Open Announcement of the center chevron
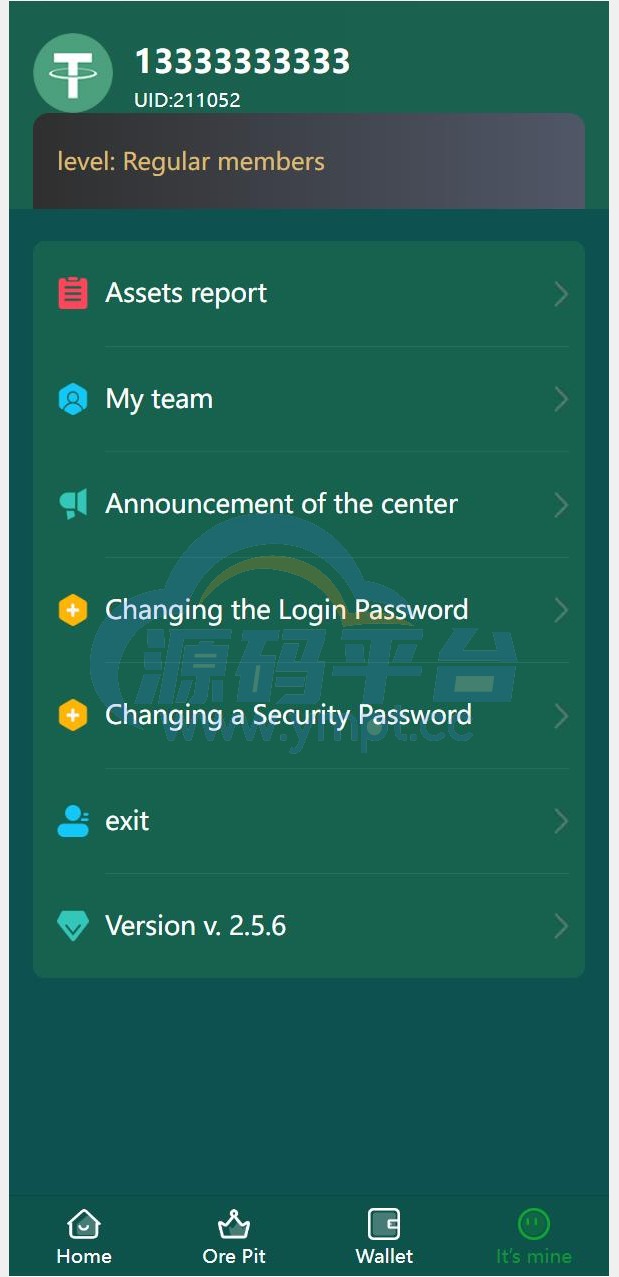 coord(561,505)
